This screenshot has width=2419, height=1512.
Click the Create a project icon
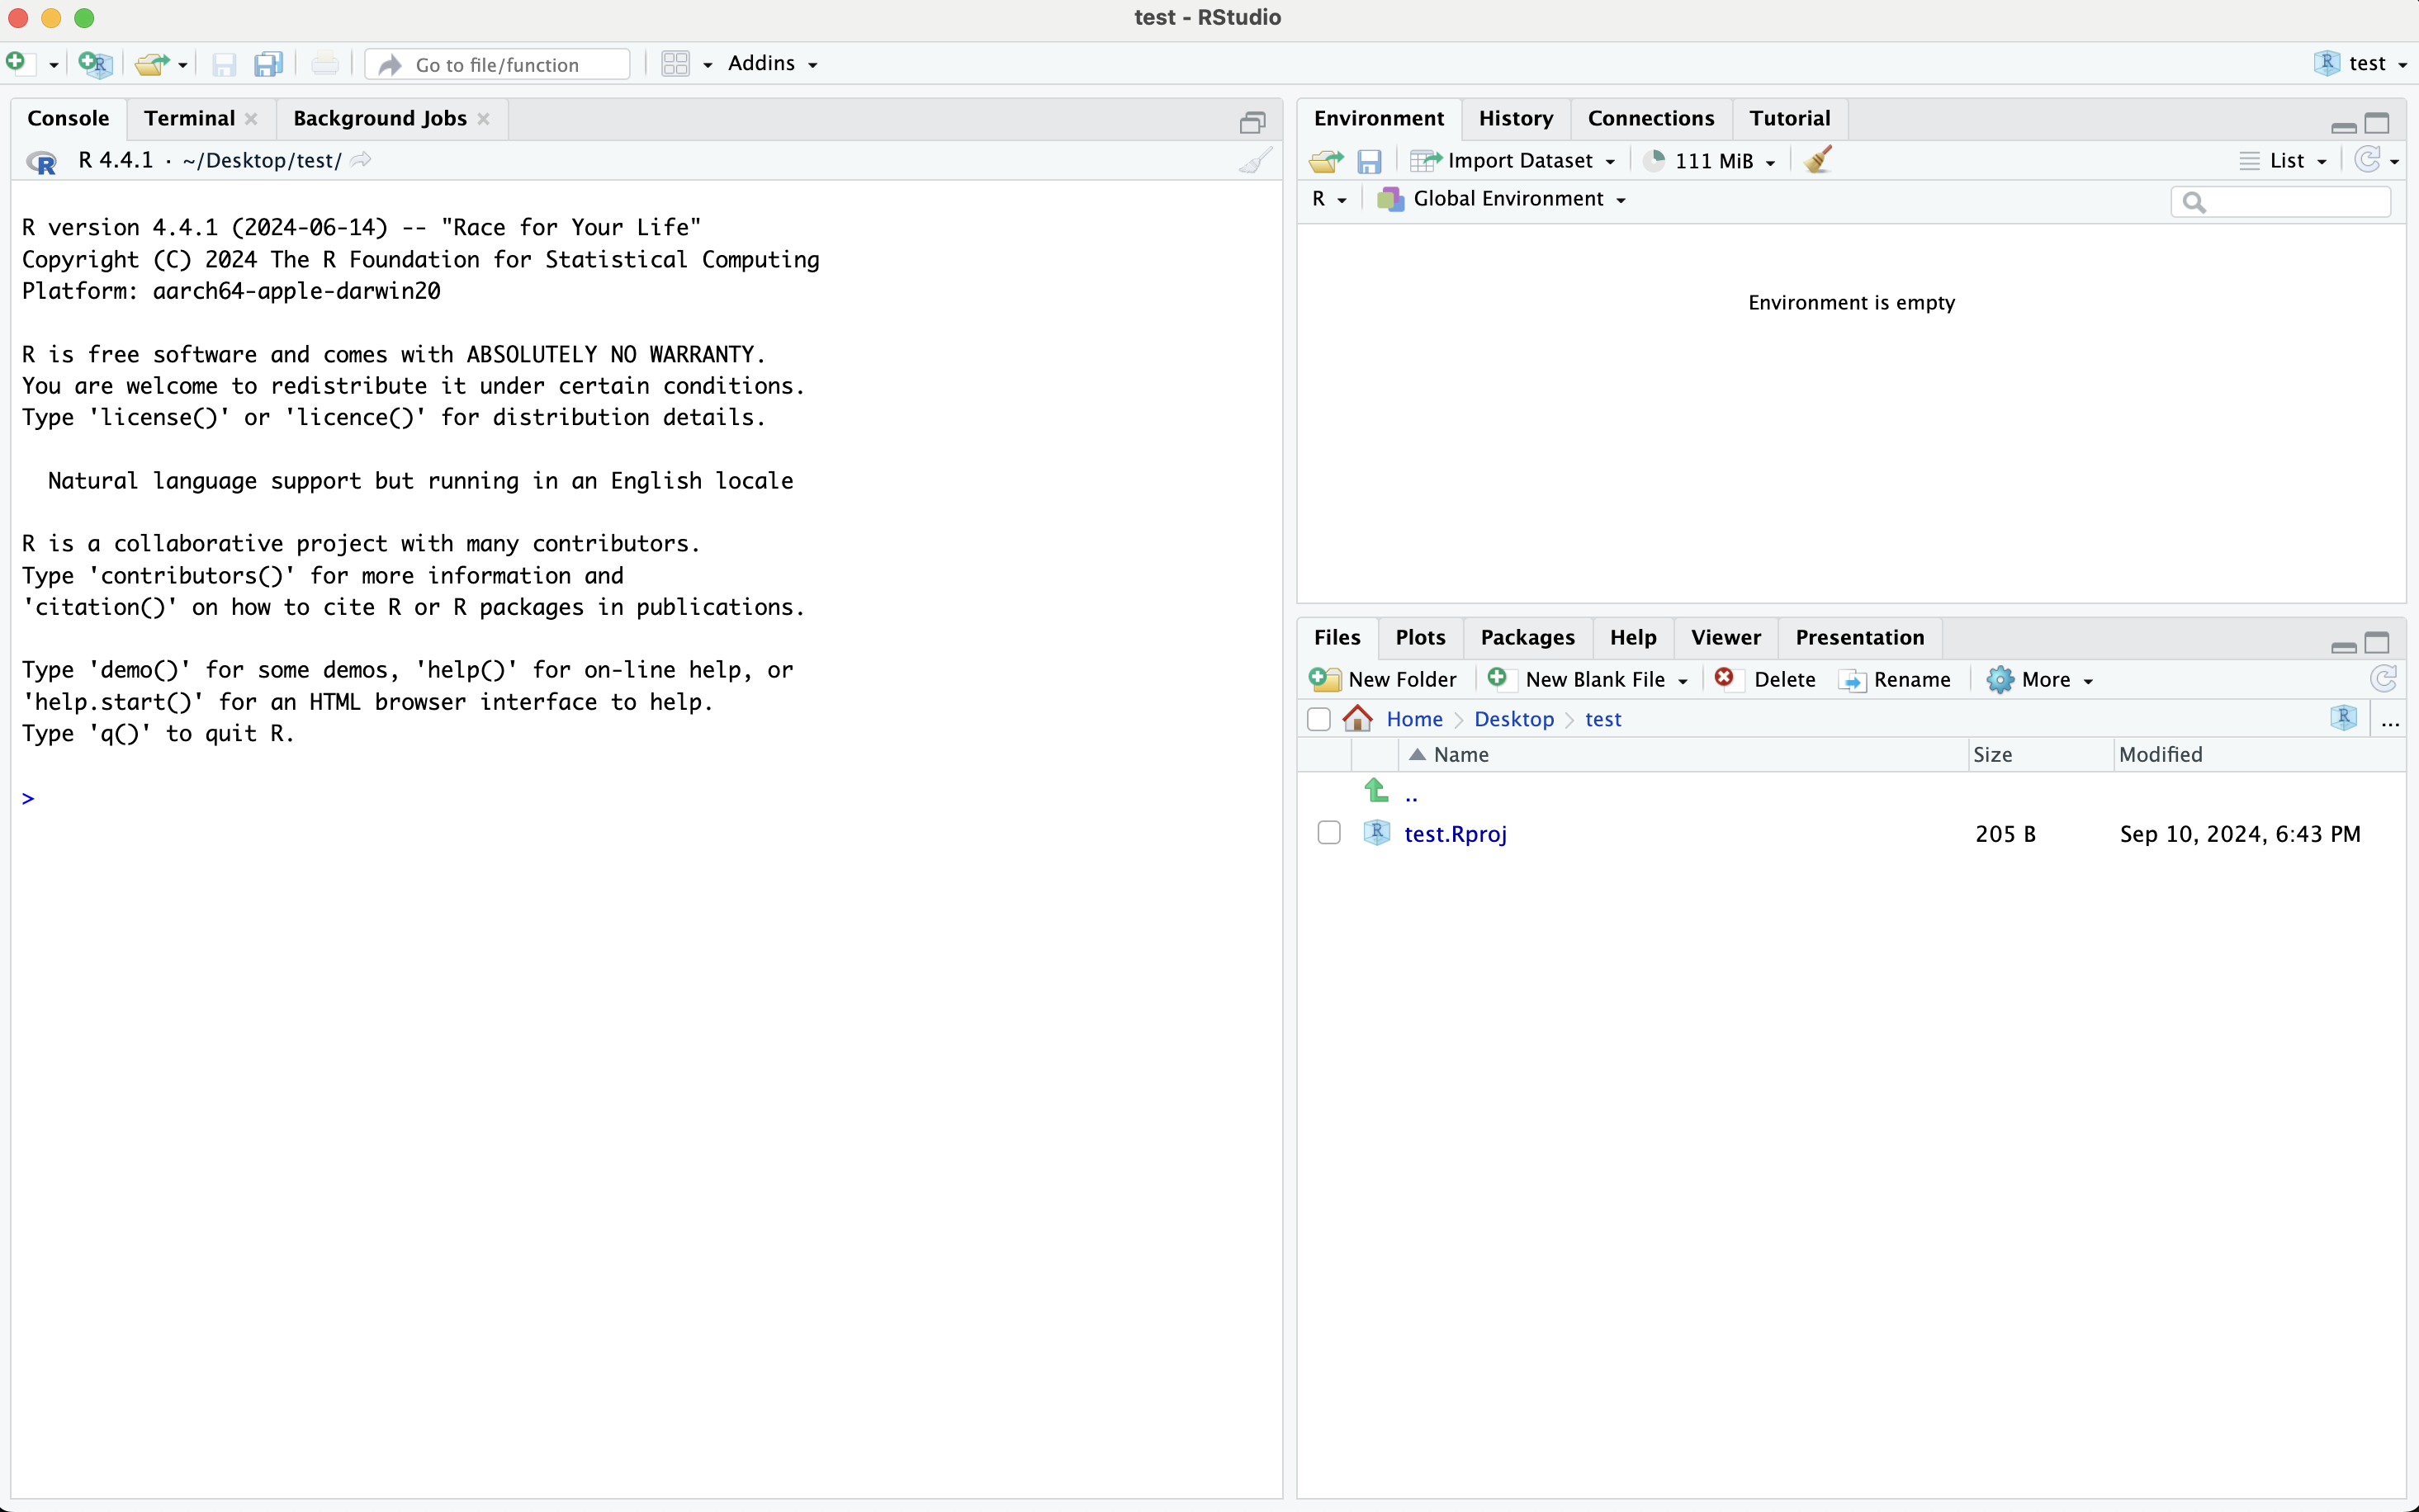[94, 64]
